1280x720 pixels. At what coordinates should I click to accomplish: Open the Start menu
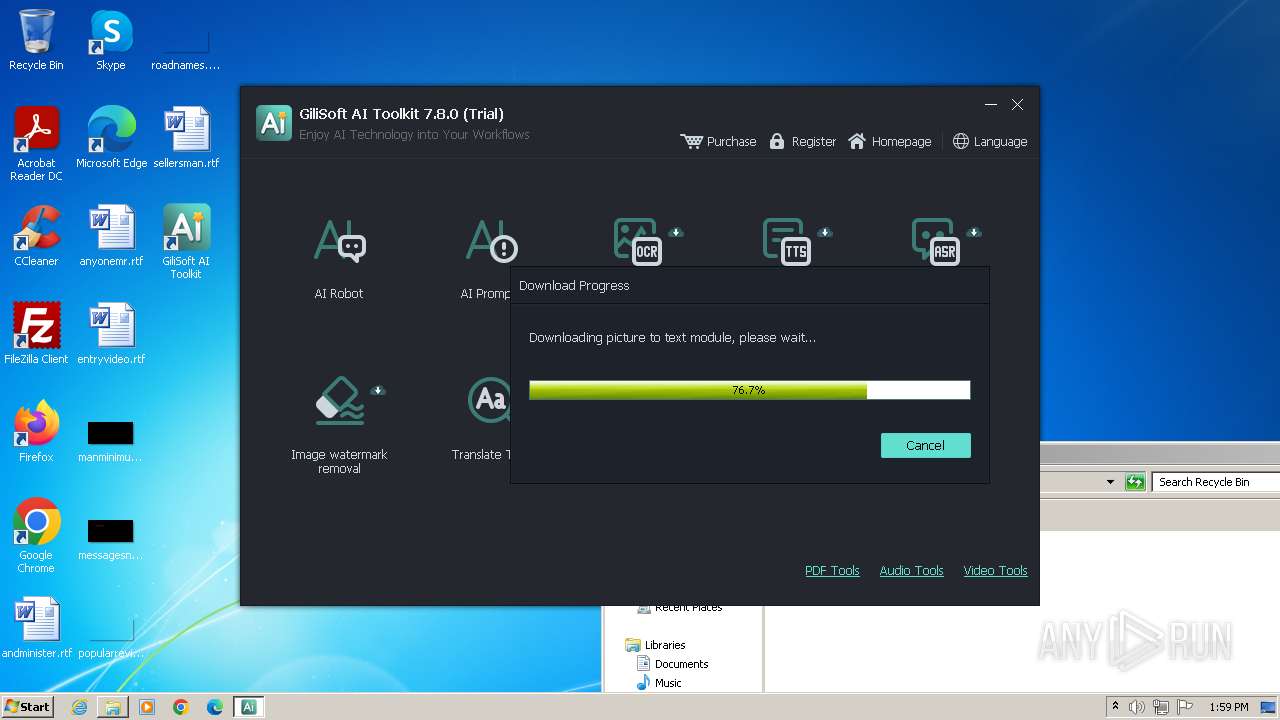coord(28,706)
